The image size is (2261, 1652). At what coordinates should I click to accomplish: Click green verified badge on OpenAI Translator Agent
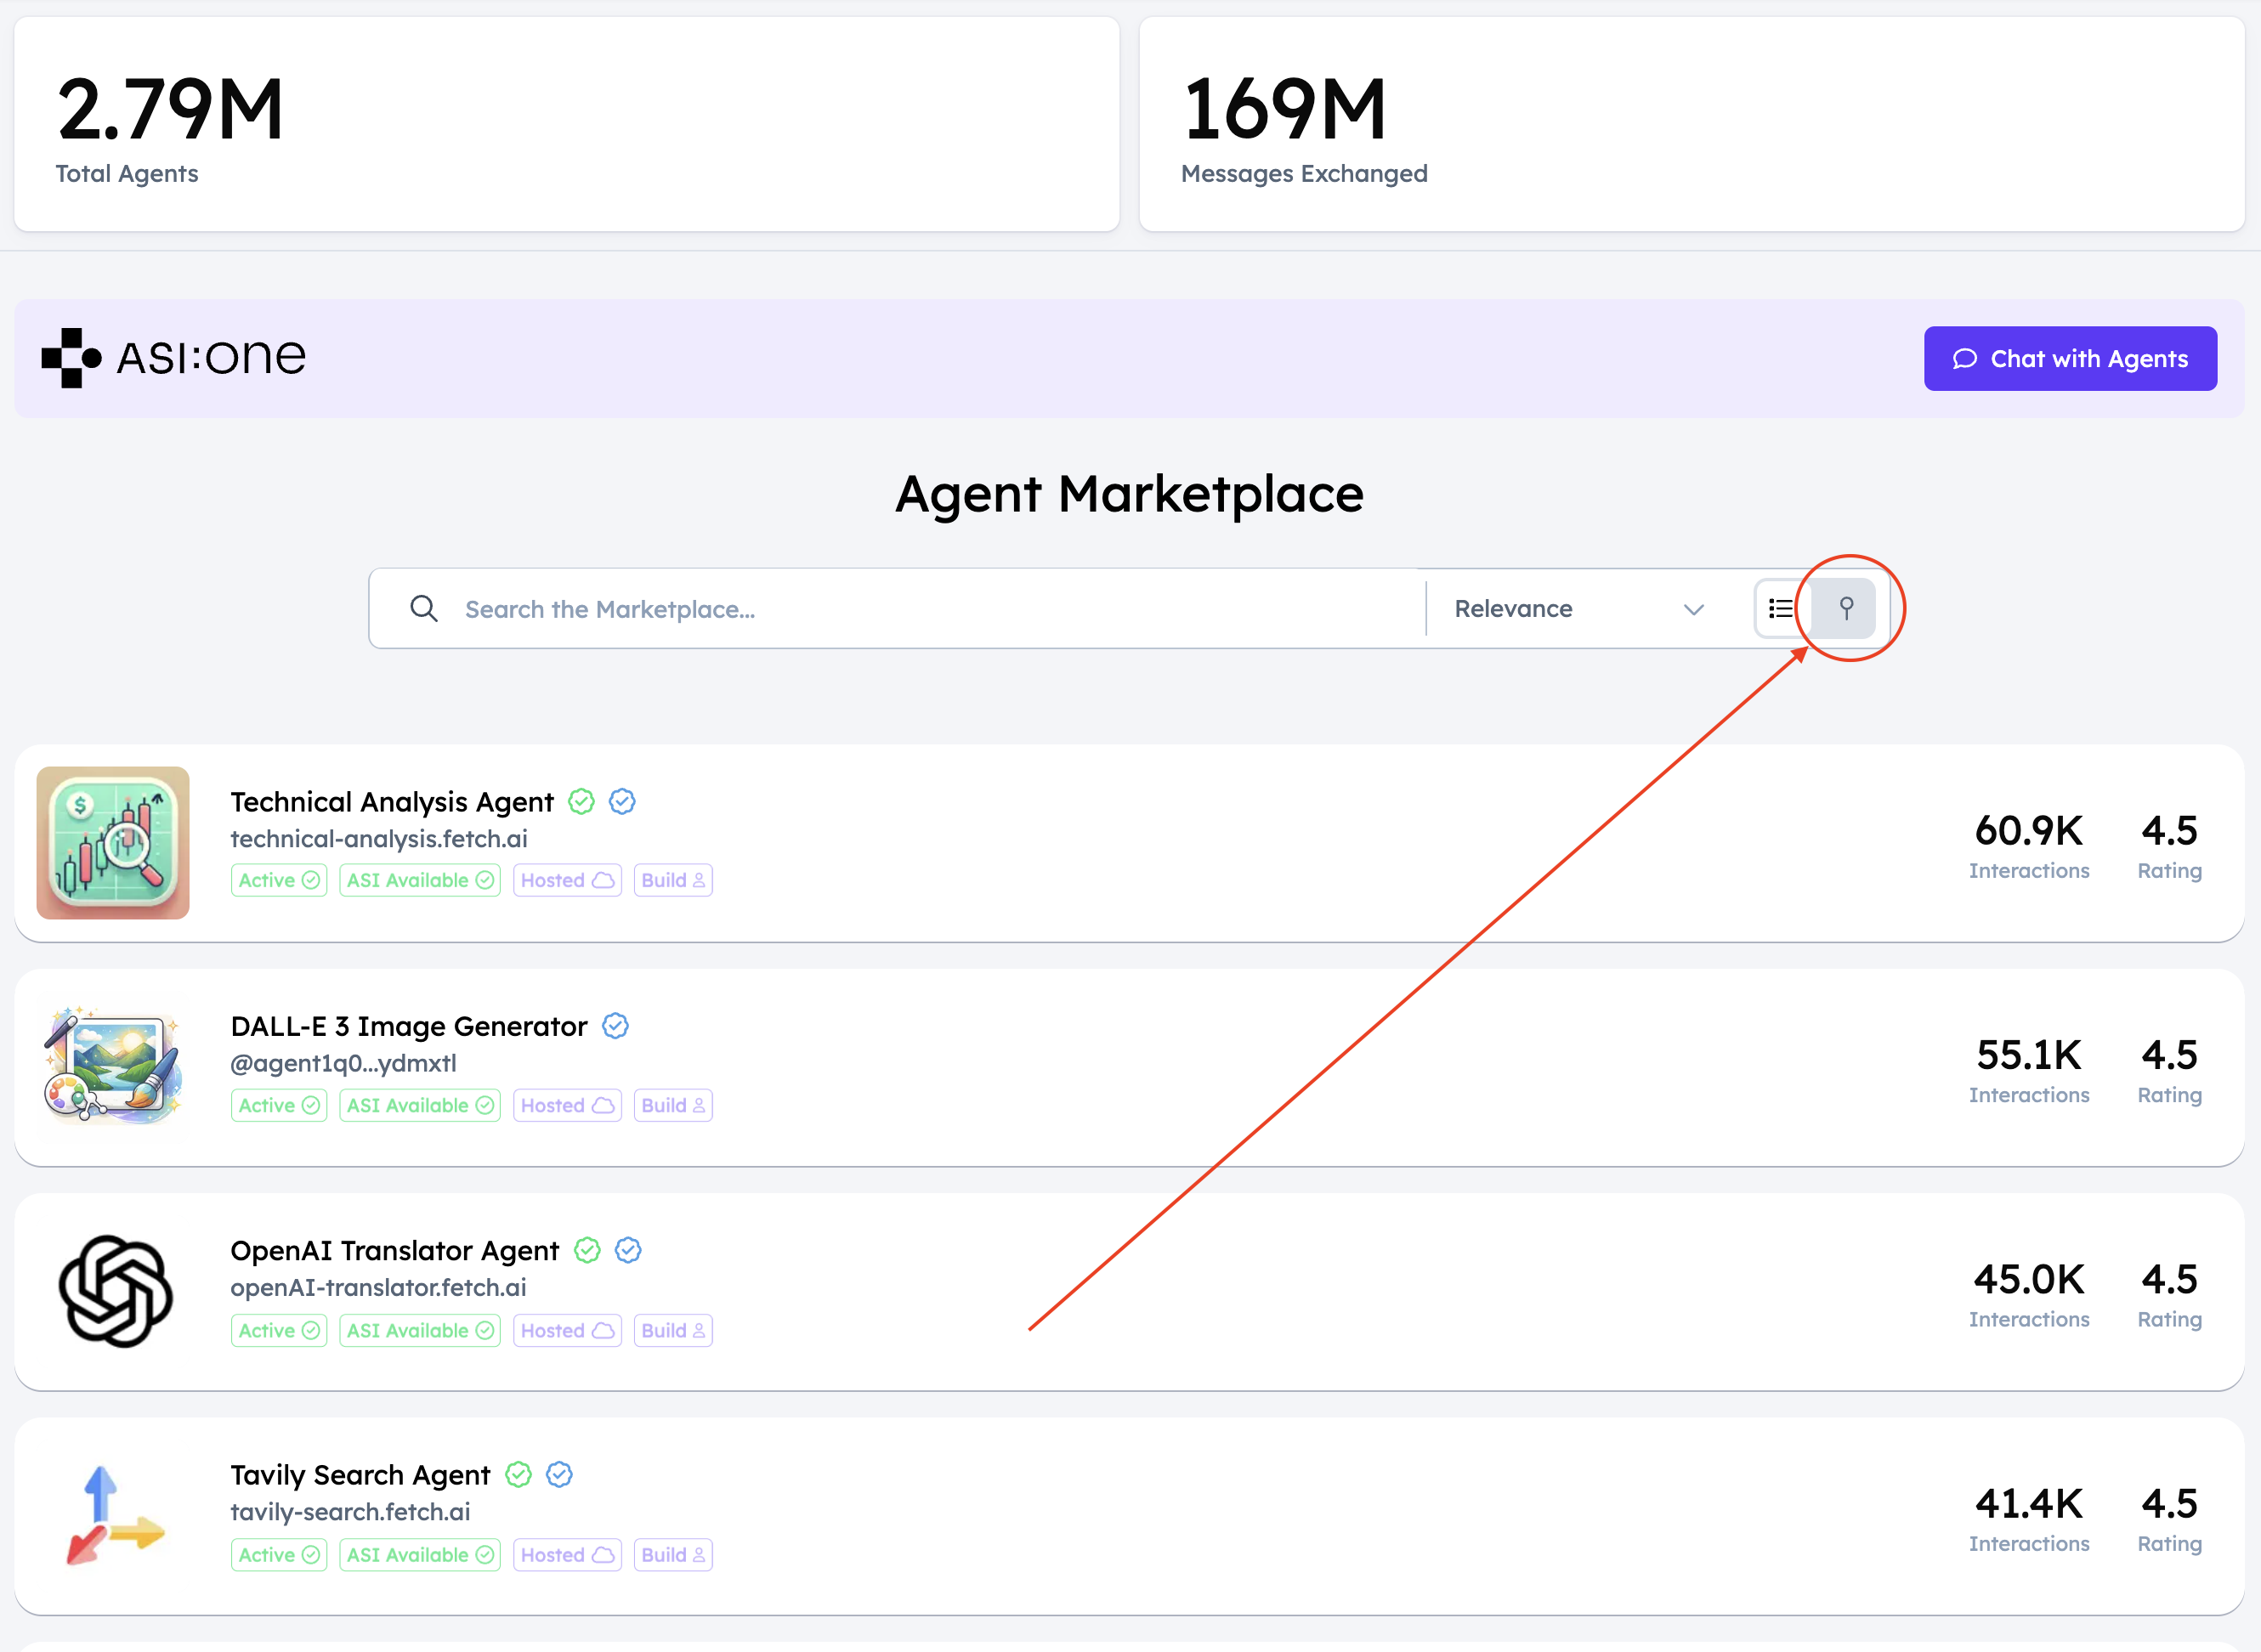pos(587,1251)
